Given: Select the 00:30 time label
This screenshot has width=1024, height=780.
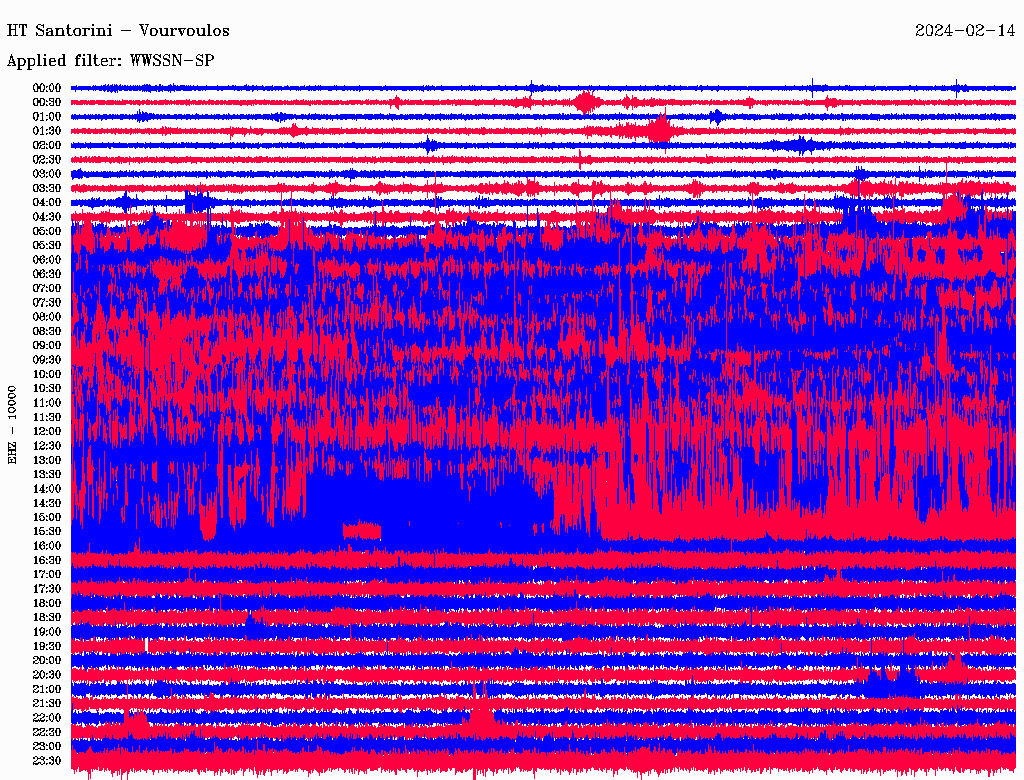Looking at the screenshot, I should pos(47,103).
